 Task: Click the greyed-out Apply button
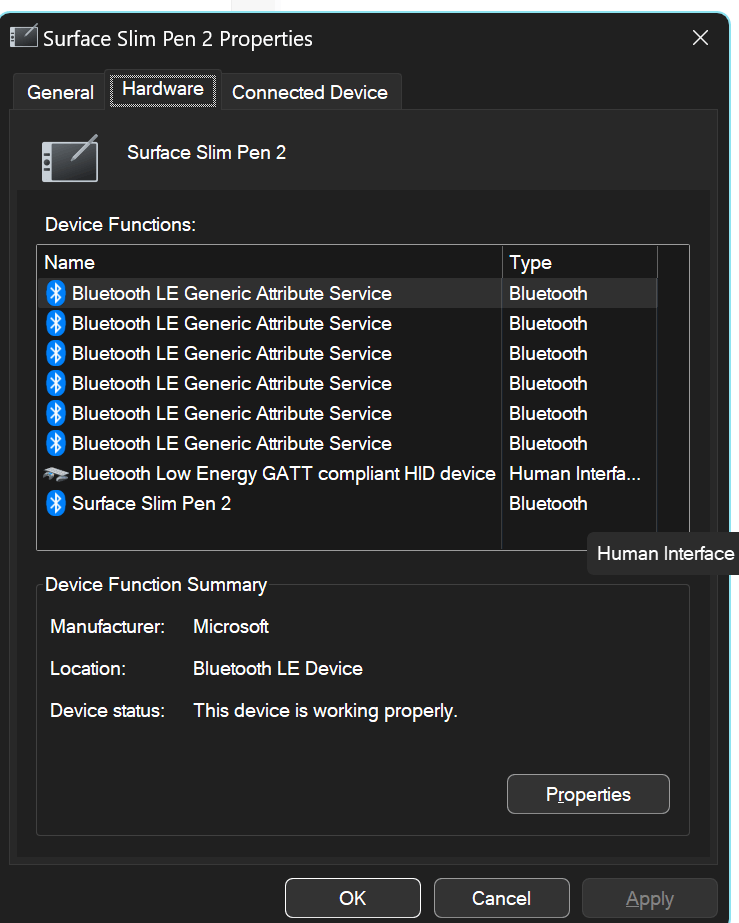(x=649, y=898)
